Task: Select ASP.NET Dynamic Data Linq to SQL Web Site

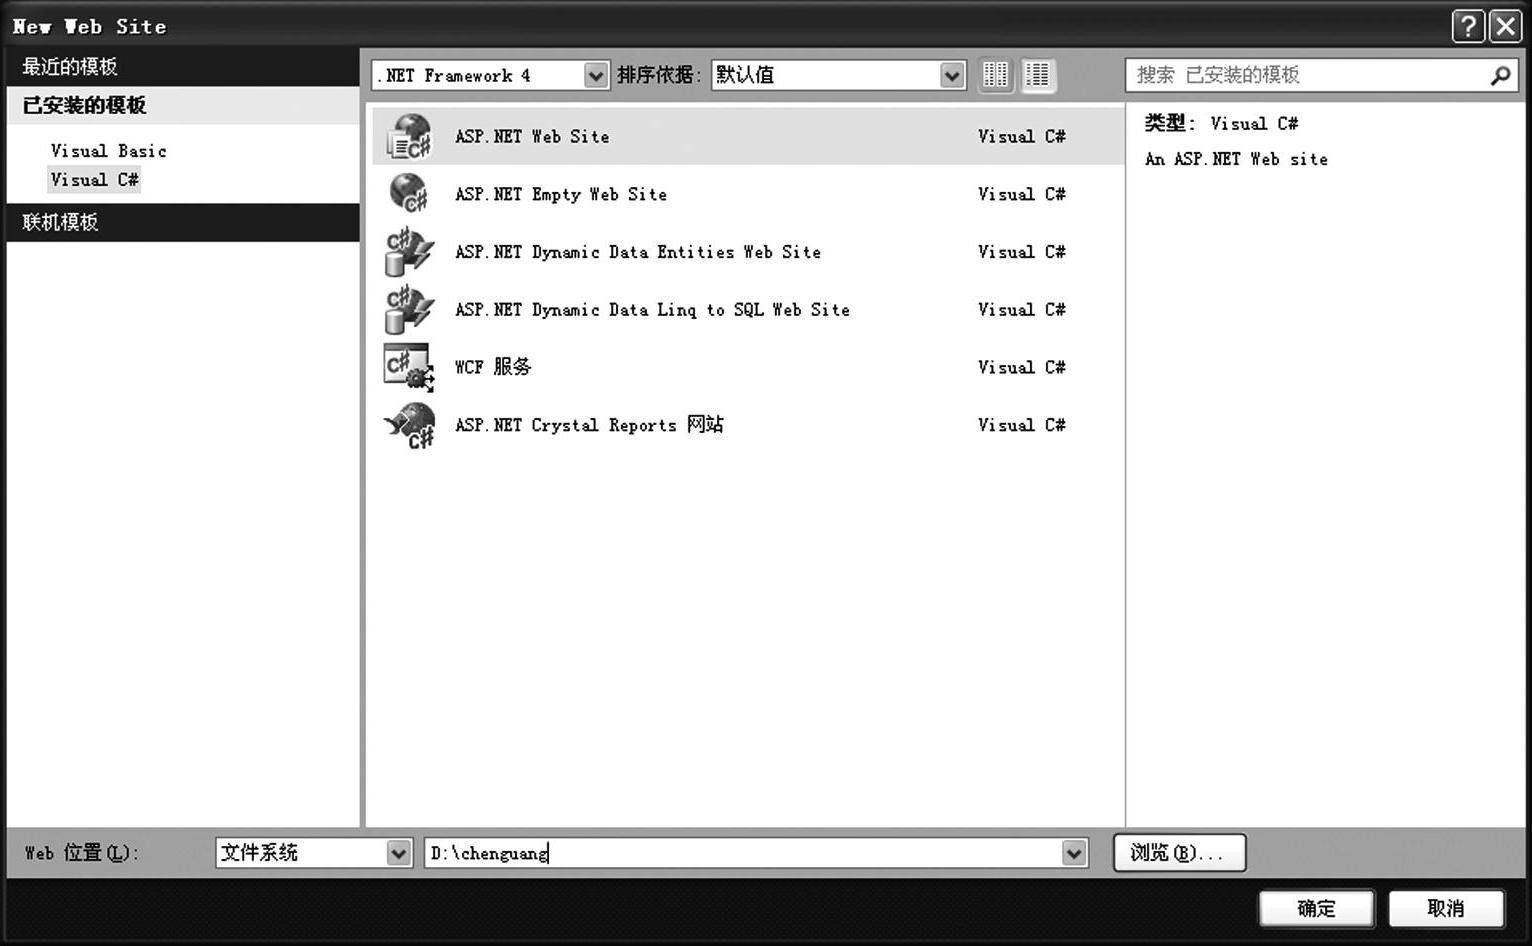Action: click(652, 310)
